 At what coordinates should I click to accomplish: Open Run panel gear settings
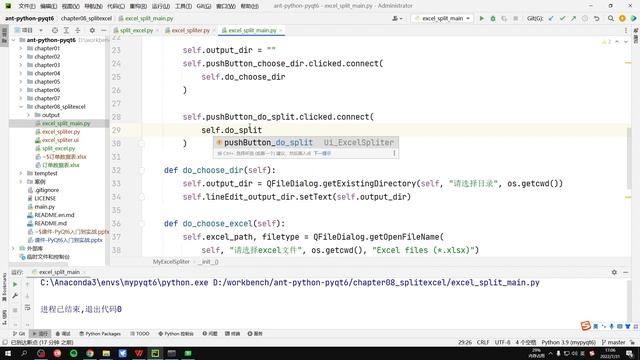pyautogui.click(x=614, y=272)
